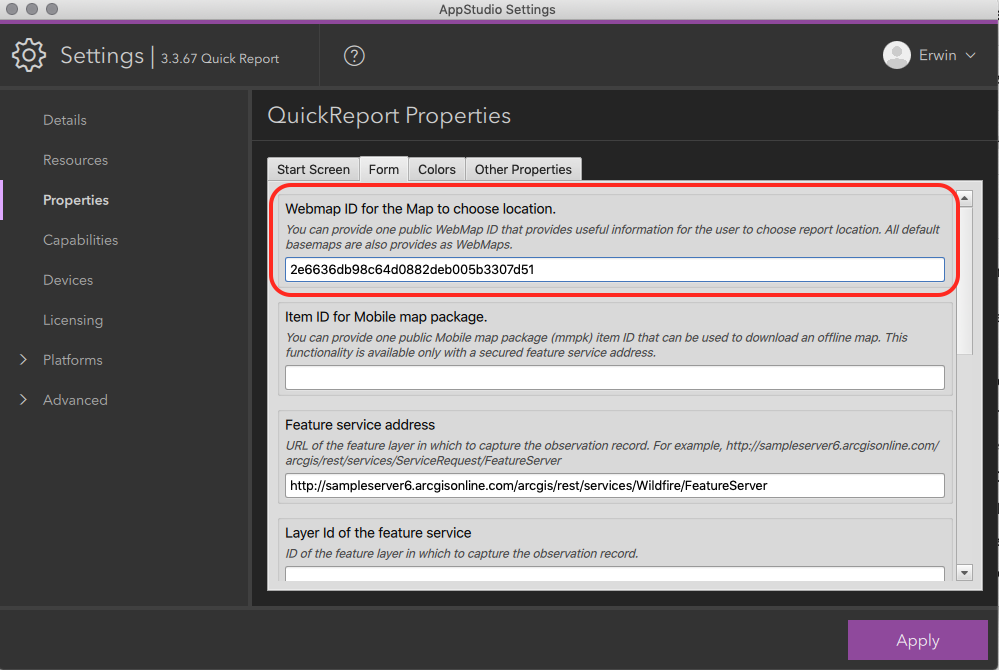999x670 pixels.
Task: Open Devices in the sidebar
Action: (68, 280)
